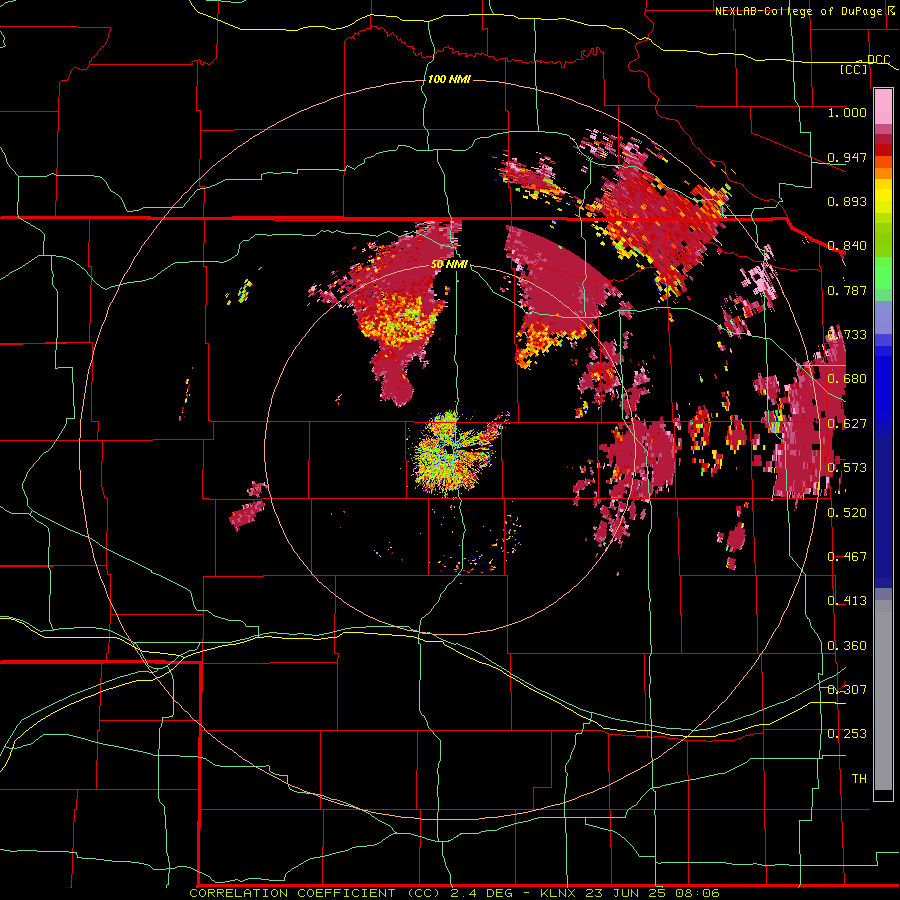Click the 0.467 scale value
This screenshot has height=900, width=900.
pyautogui.click(x=847, y=557)
